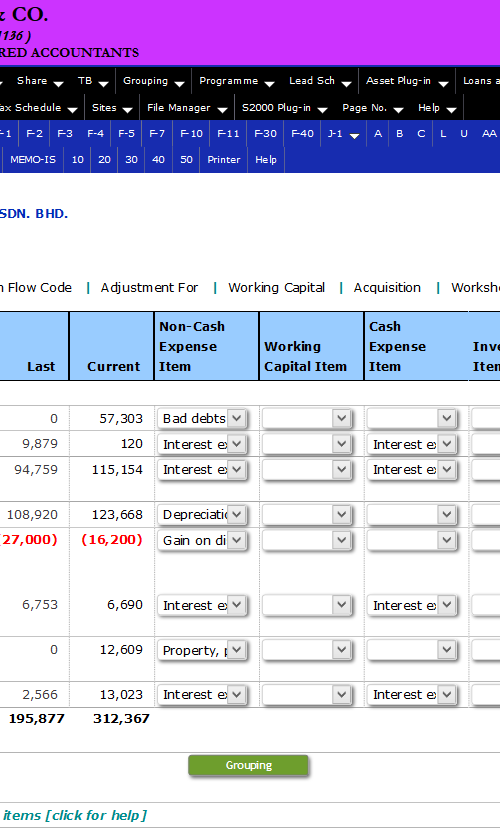
Task: Open Cash Expense dropdown in the 120 row
Action: point(412,444)
